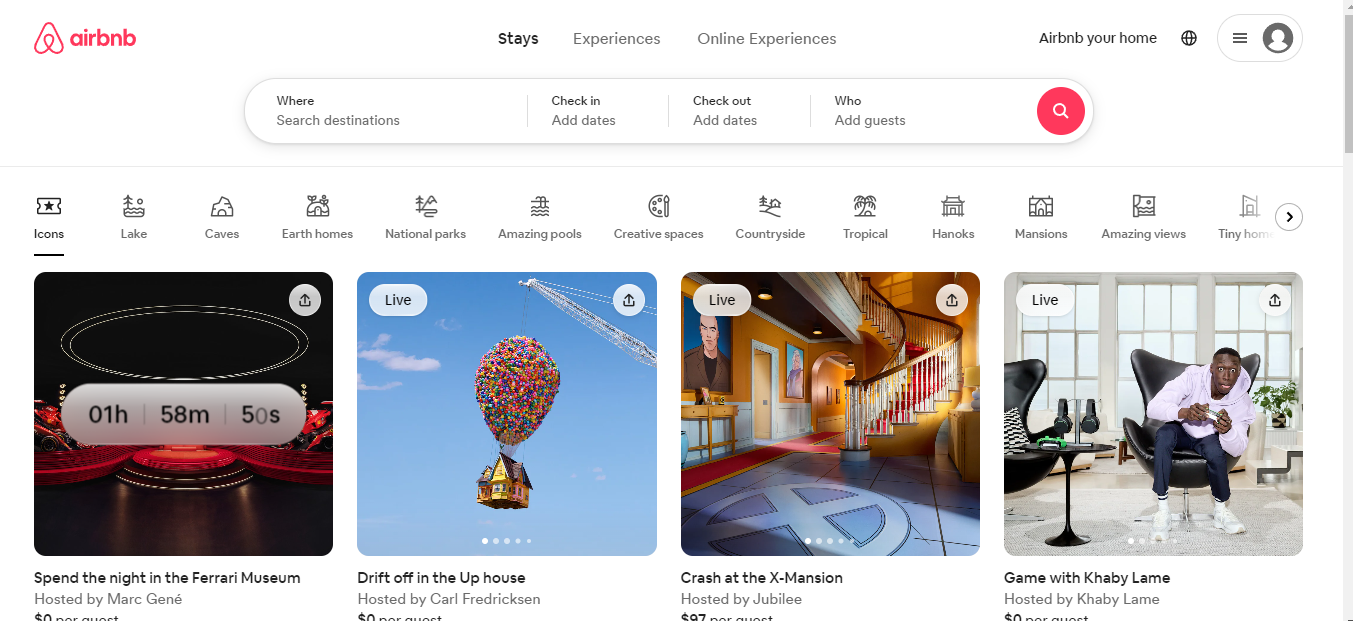Open the Check in date picker
Screen dimensions: 1353x621
598,111
